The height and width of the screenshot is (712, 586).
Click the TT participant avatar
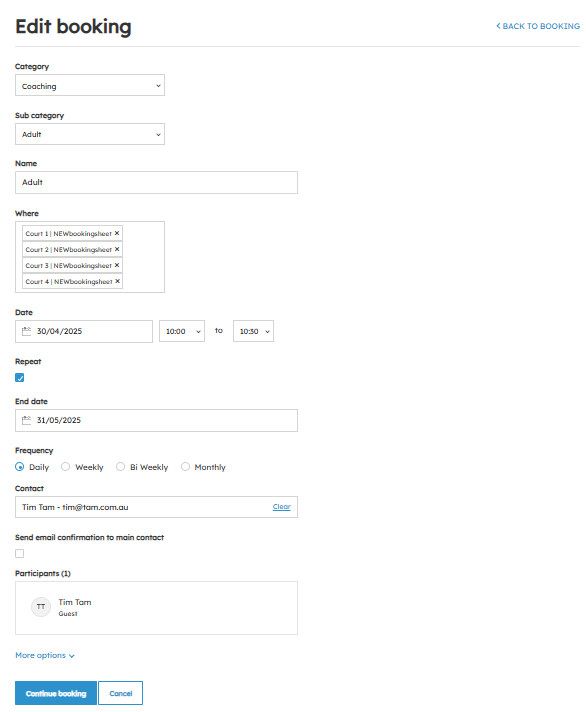[41, 607]
